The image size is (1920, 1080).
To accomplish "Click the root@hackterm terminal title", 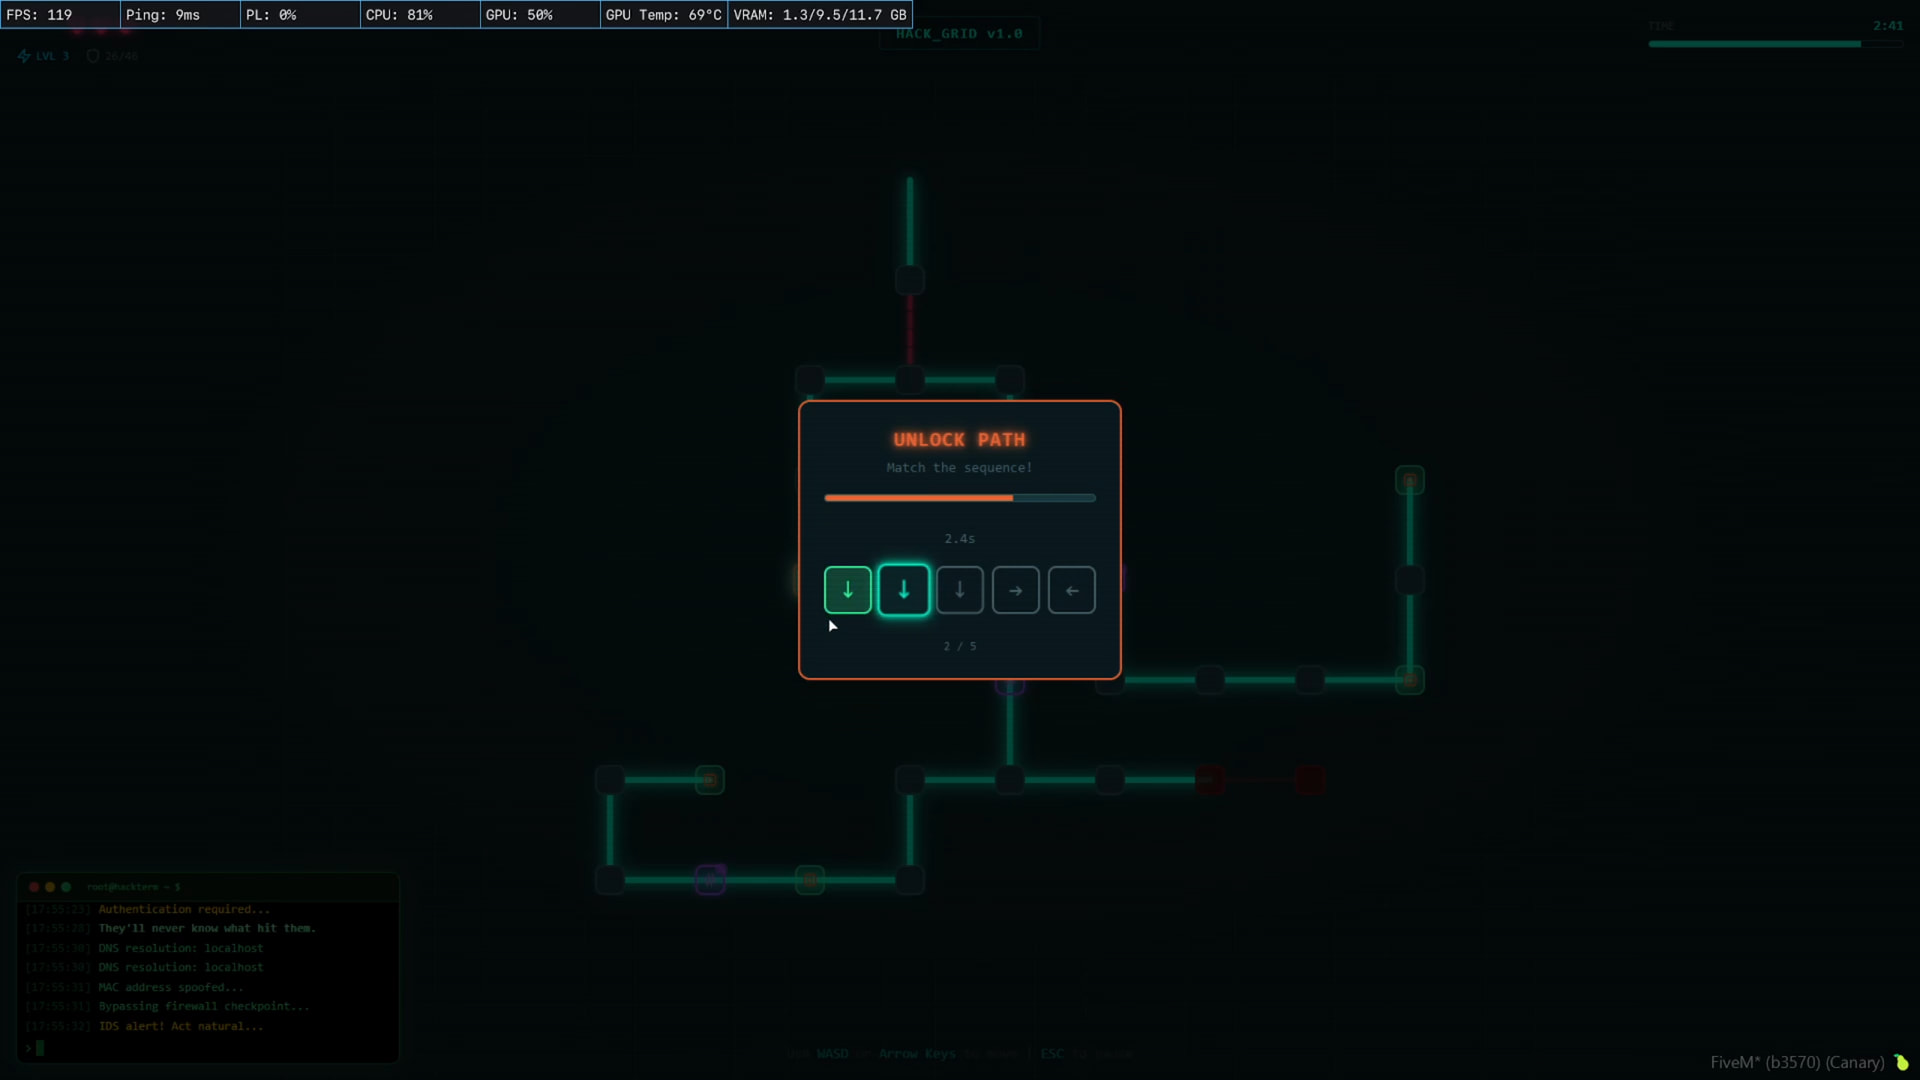I will pos(133,887).
